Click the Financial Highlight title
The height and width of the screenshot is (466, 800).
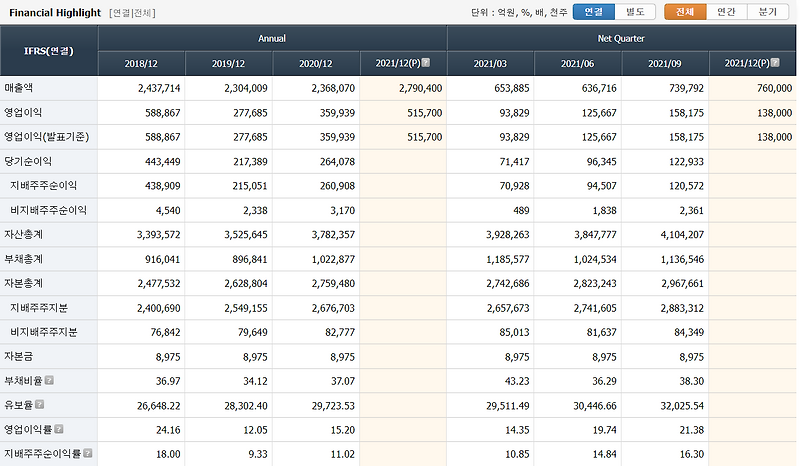coord(55,13)
